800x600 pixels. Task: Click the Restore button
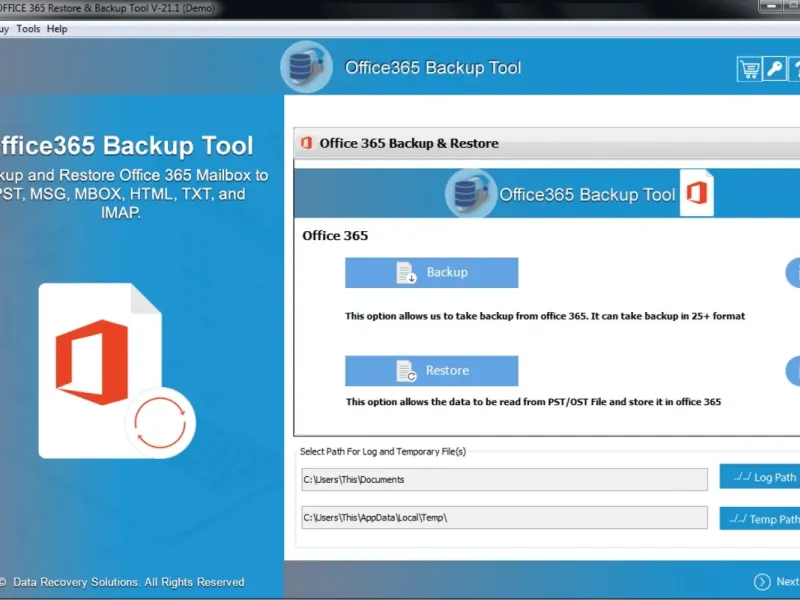coord(432,371)
